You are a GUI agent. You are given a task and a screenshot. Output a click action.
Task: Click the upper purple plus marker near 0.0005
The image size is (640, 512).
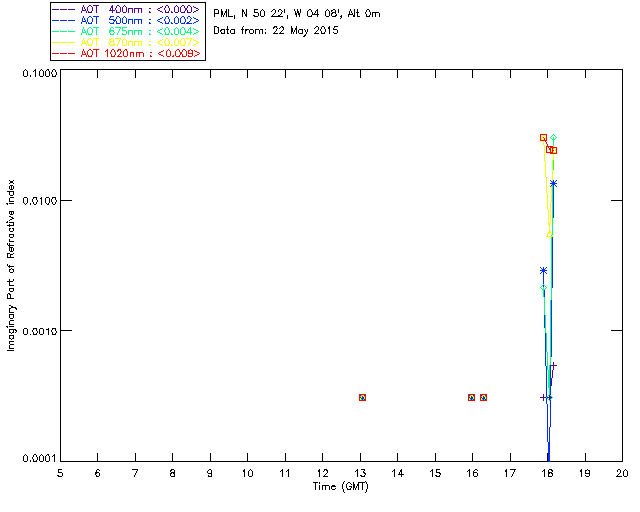pos(553,365)
